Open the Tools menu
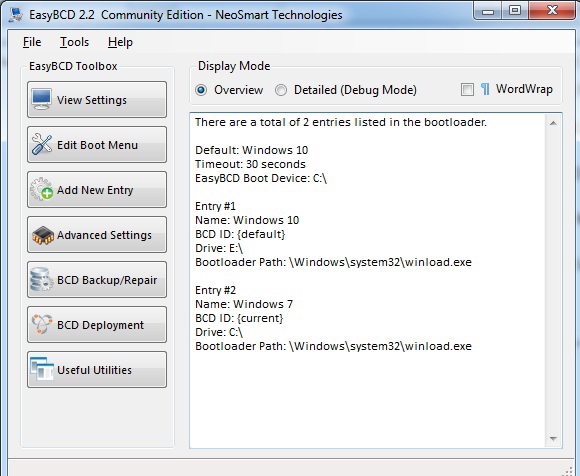This screenshot has height=476, width=580. coord(74,42)
